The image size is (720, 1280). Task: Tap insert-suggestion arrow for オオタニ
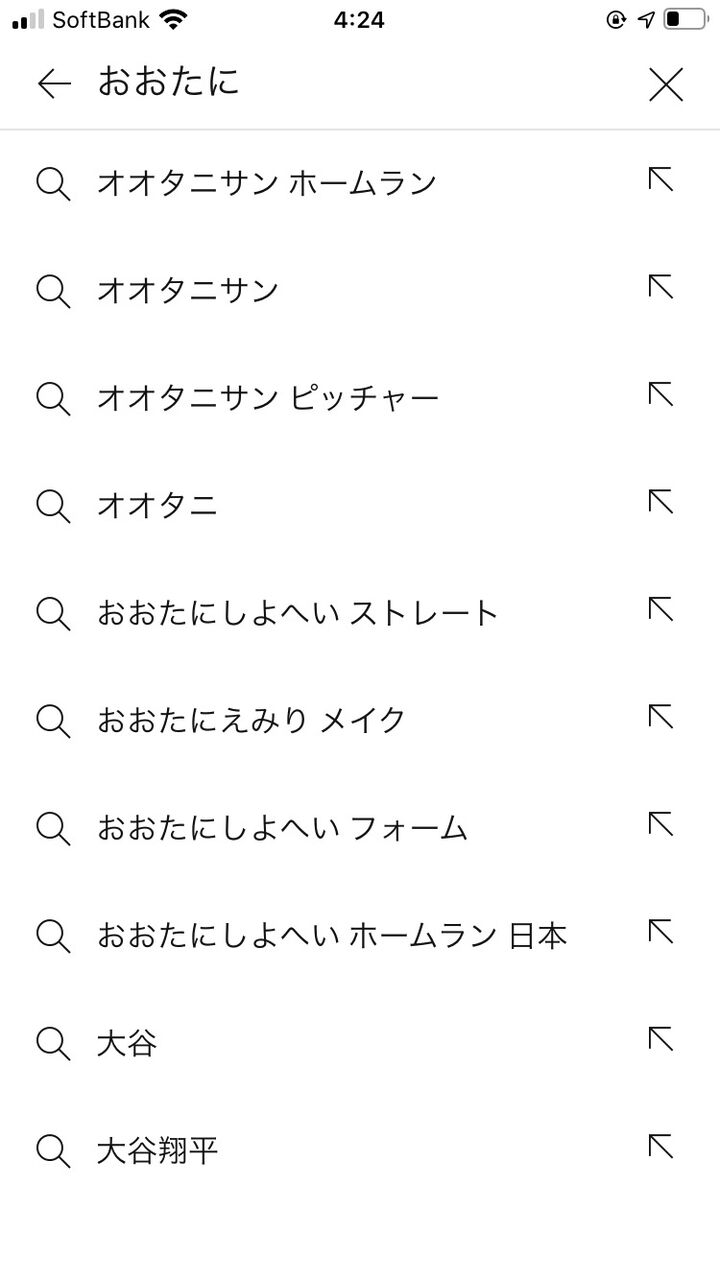[660, 502]
